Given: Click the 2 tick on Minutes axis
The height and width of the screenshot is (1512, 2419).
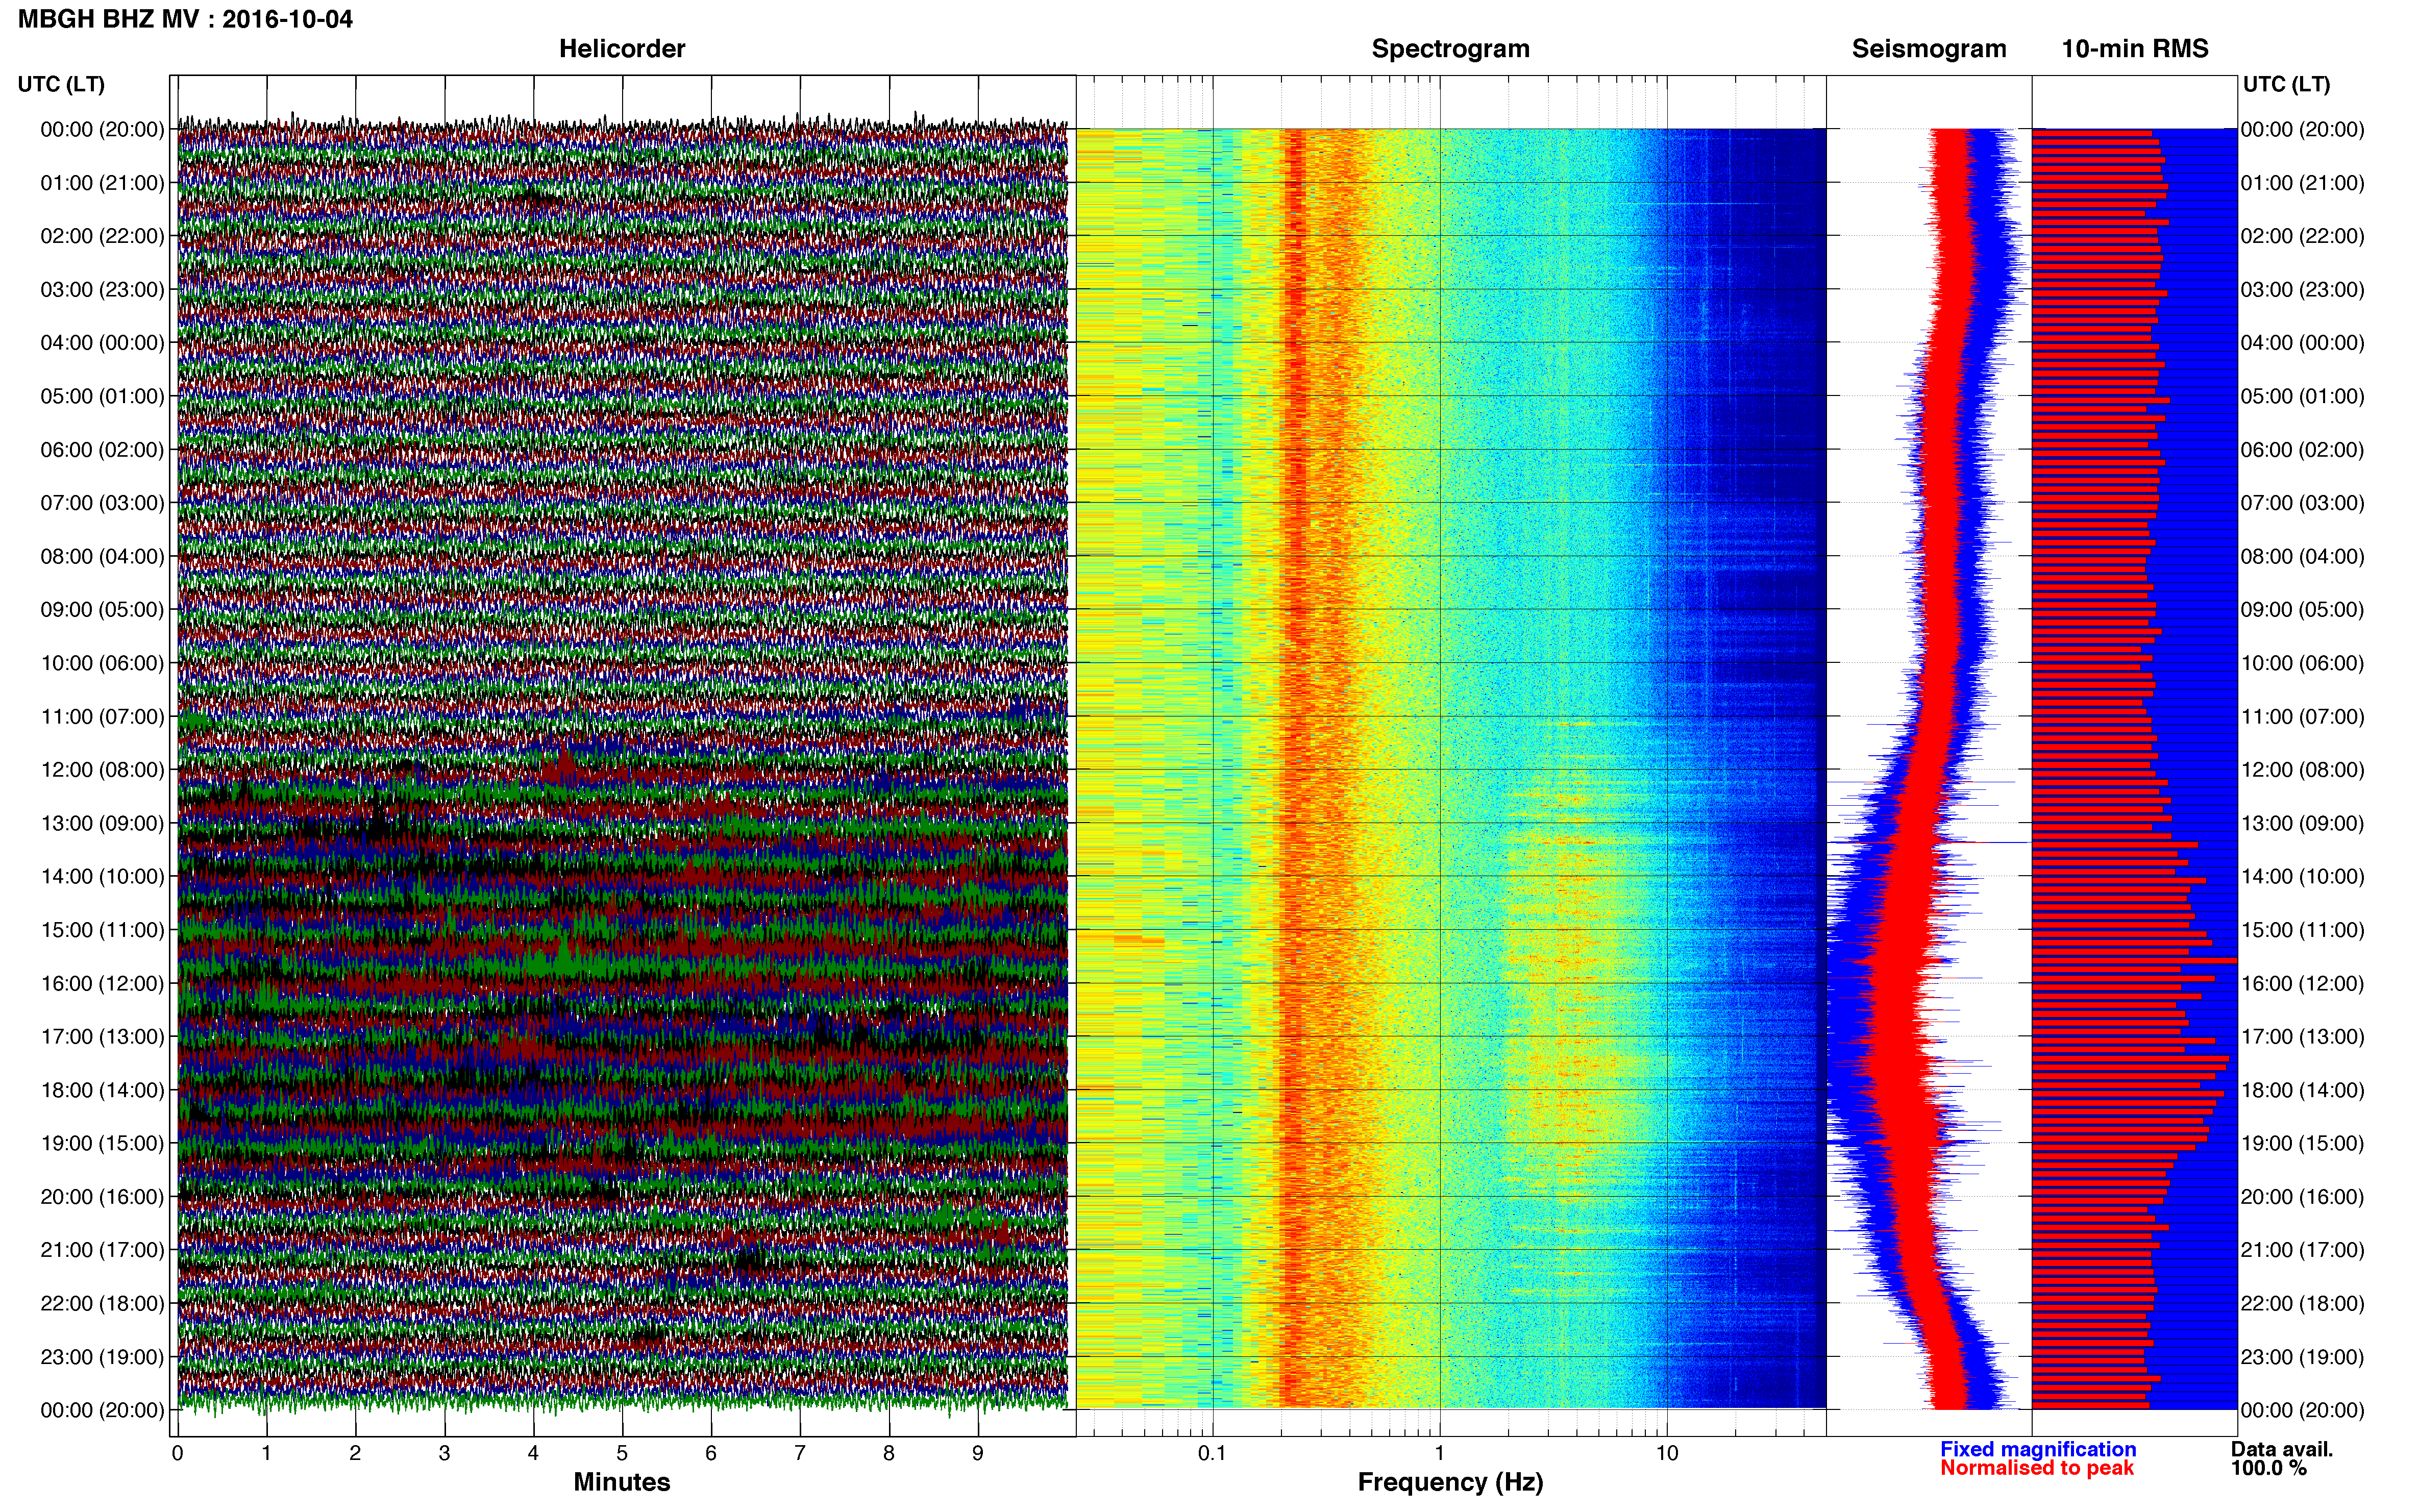Looking at the screenshot, I should click(355, 1453).
